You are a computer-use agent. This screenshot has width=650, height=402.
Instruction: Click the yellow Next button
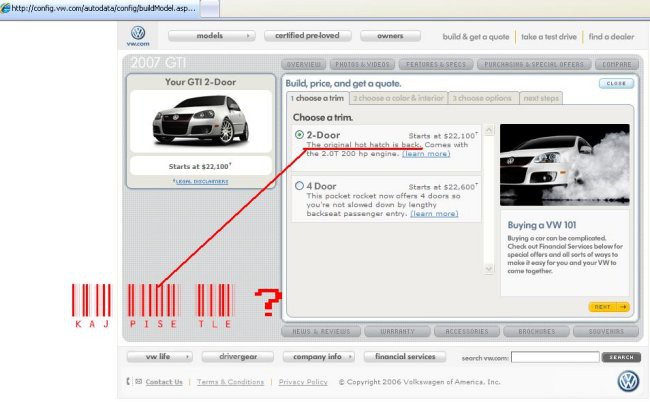[609, 307]
